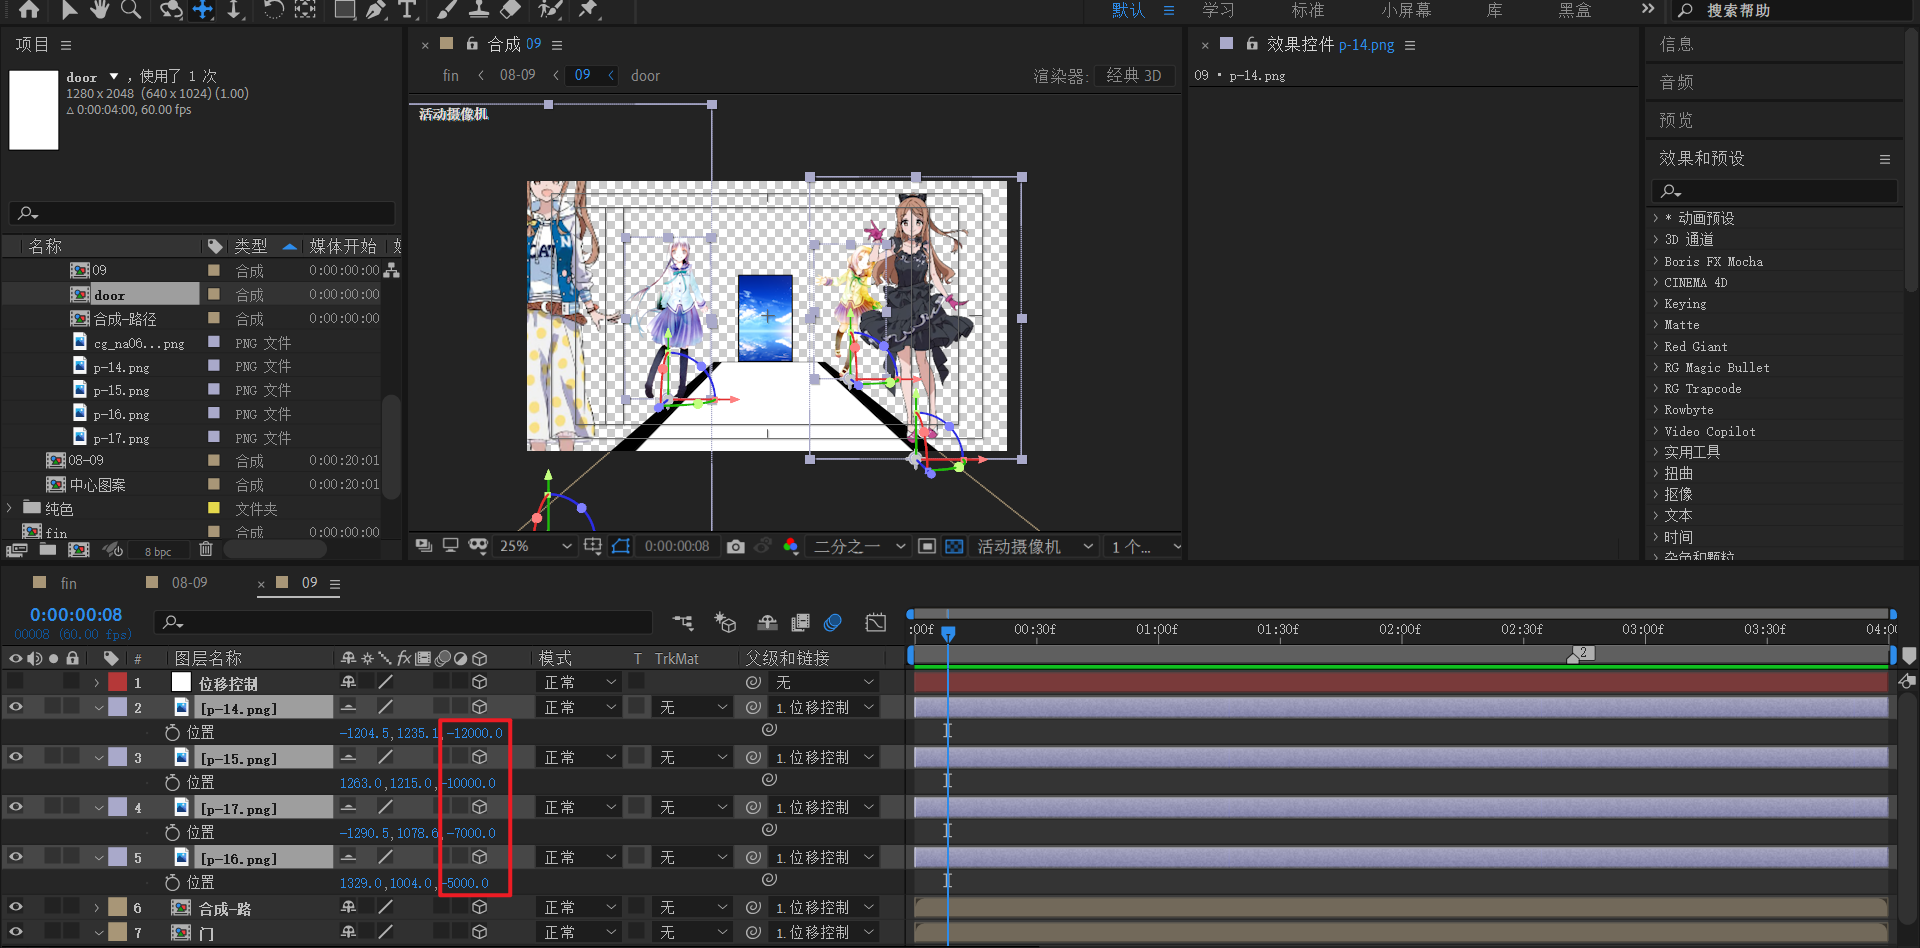Screen dimensions: 1920x948
Task: Select the Hand tool
Action: (x=100, y=10)
